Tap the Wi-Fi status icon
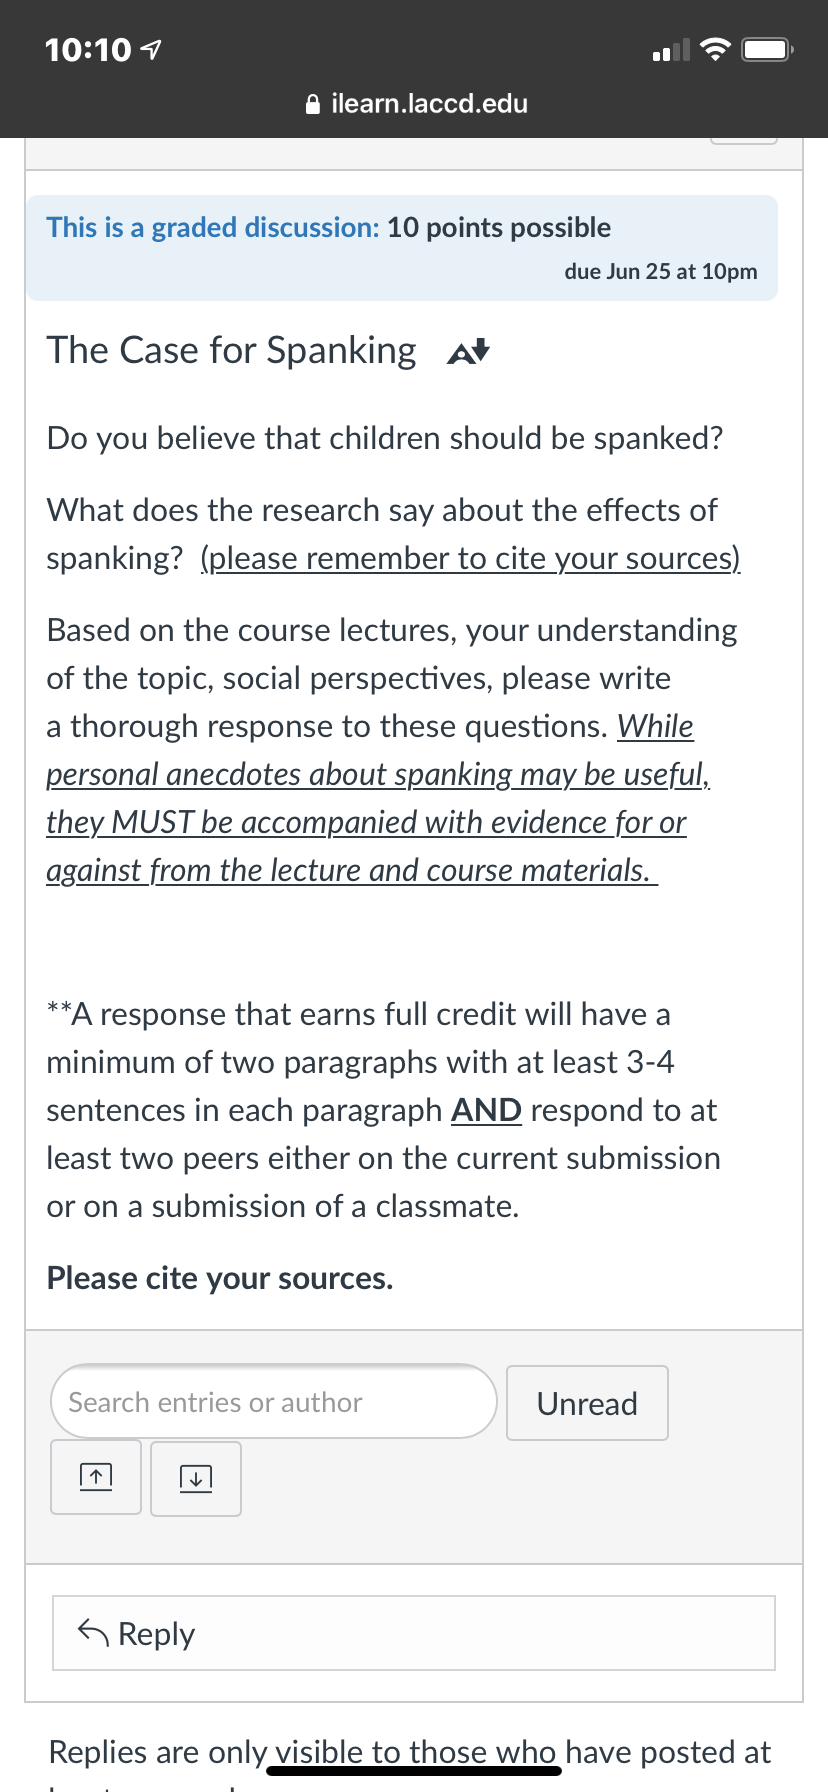Viewport: 828px width, 1792px height. (715, 49)
